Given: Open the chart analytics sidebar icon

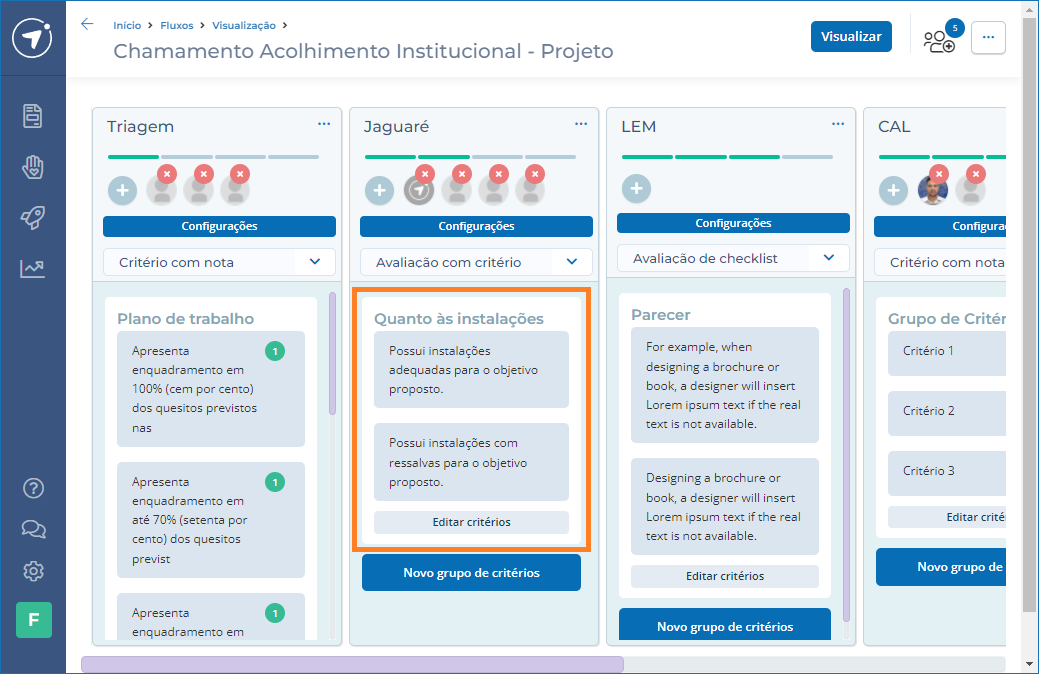Looking at the screenshot, I should (32, 268).
